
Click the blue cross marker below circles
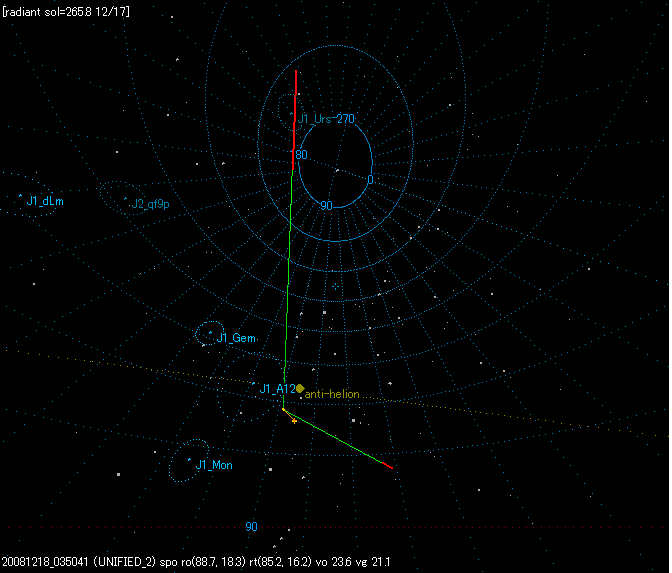point(336,286)
